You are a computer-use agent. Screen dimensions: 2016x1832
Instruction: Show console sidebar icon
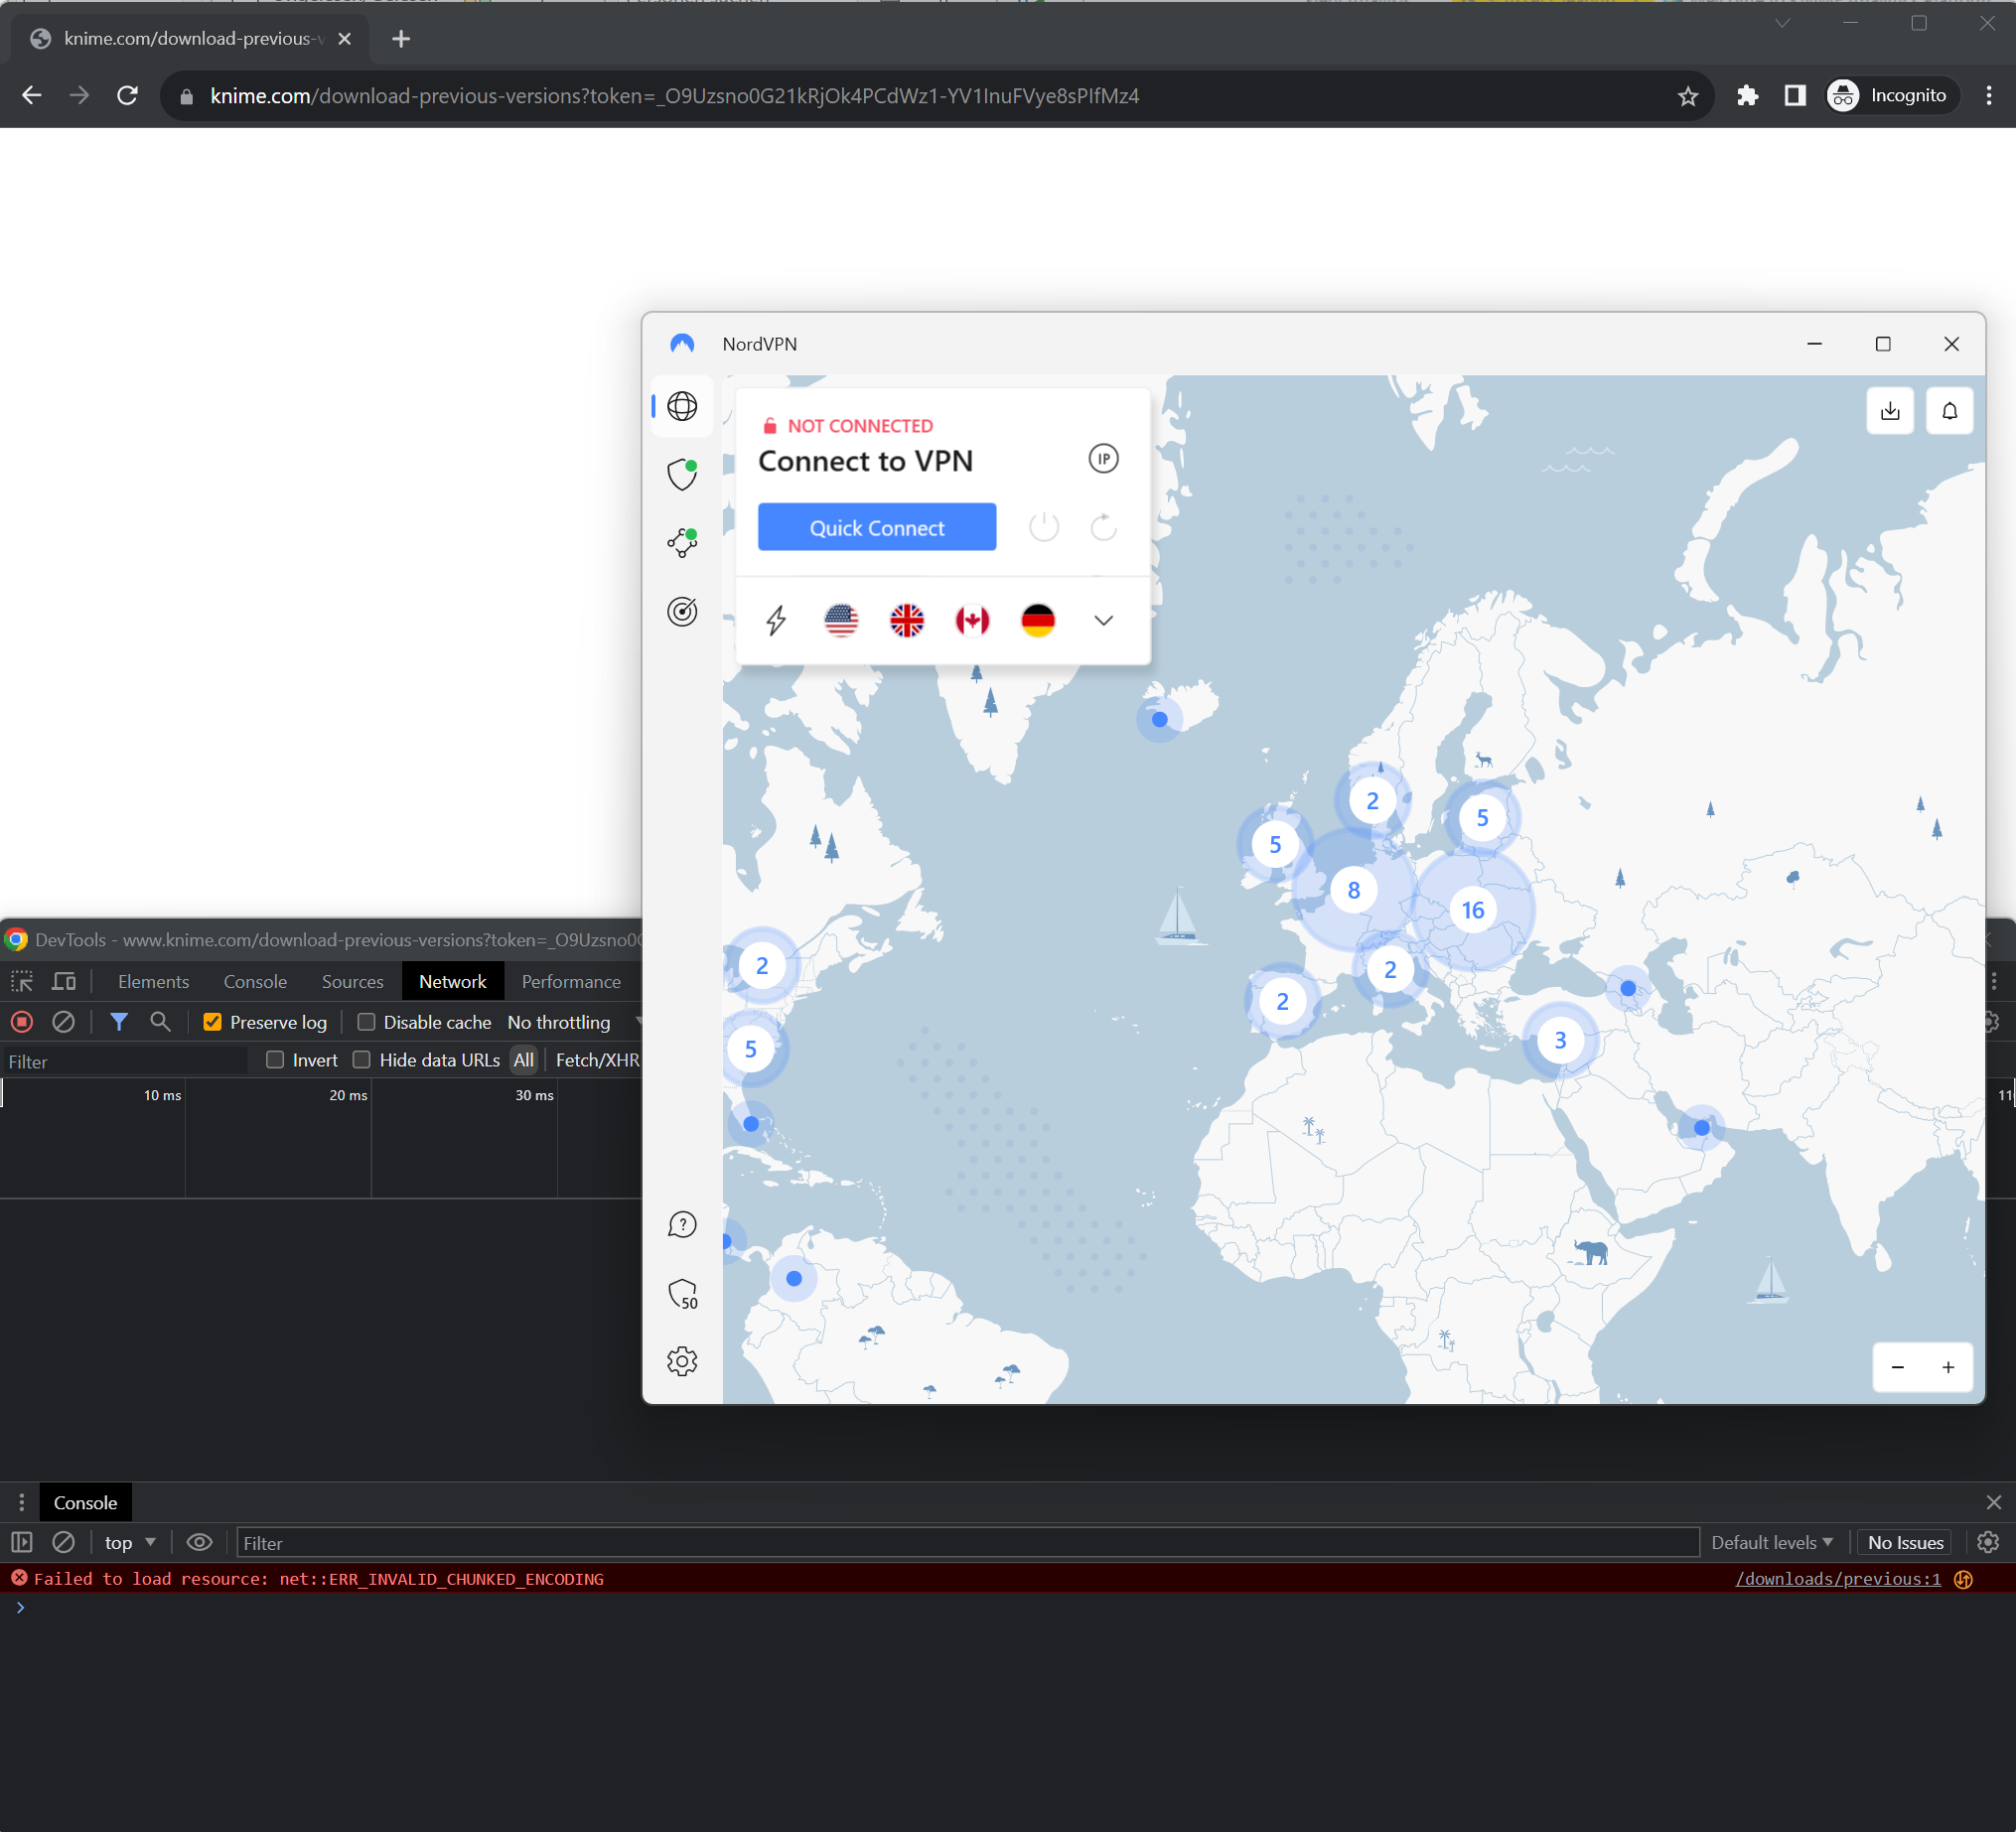point(22,1542)
